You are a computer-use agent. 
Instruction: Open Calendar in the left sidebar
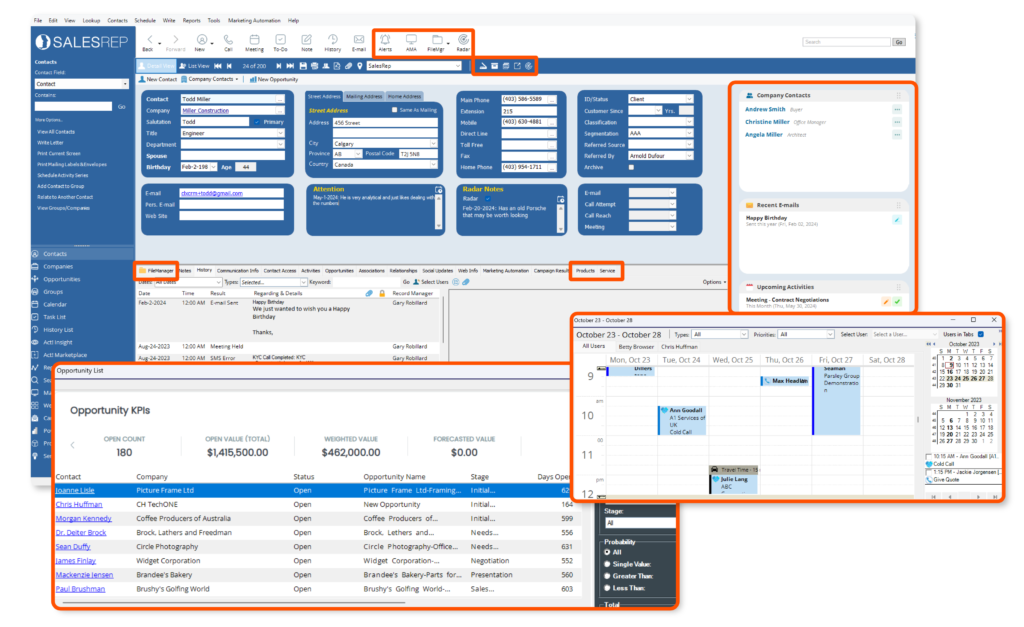pos(55,304)
